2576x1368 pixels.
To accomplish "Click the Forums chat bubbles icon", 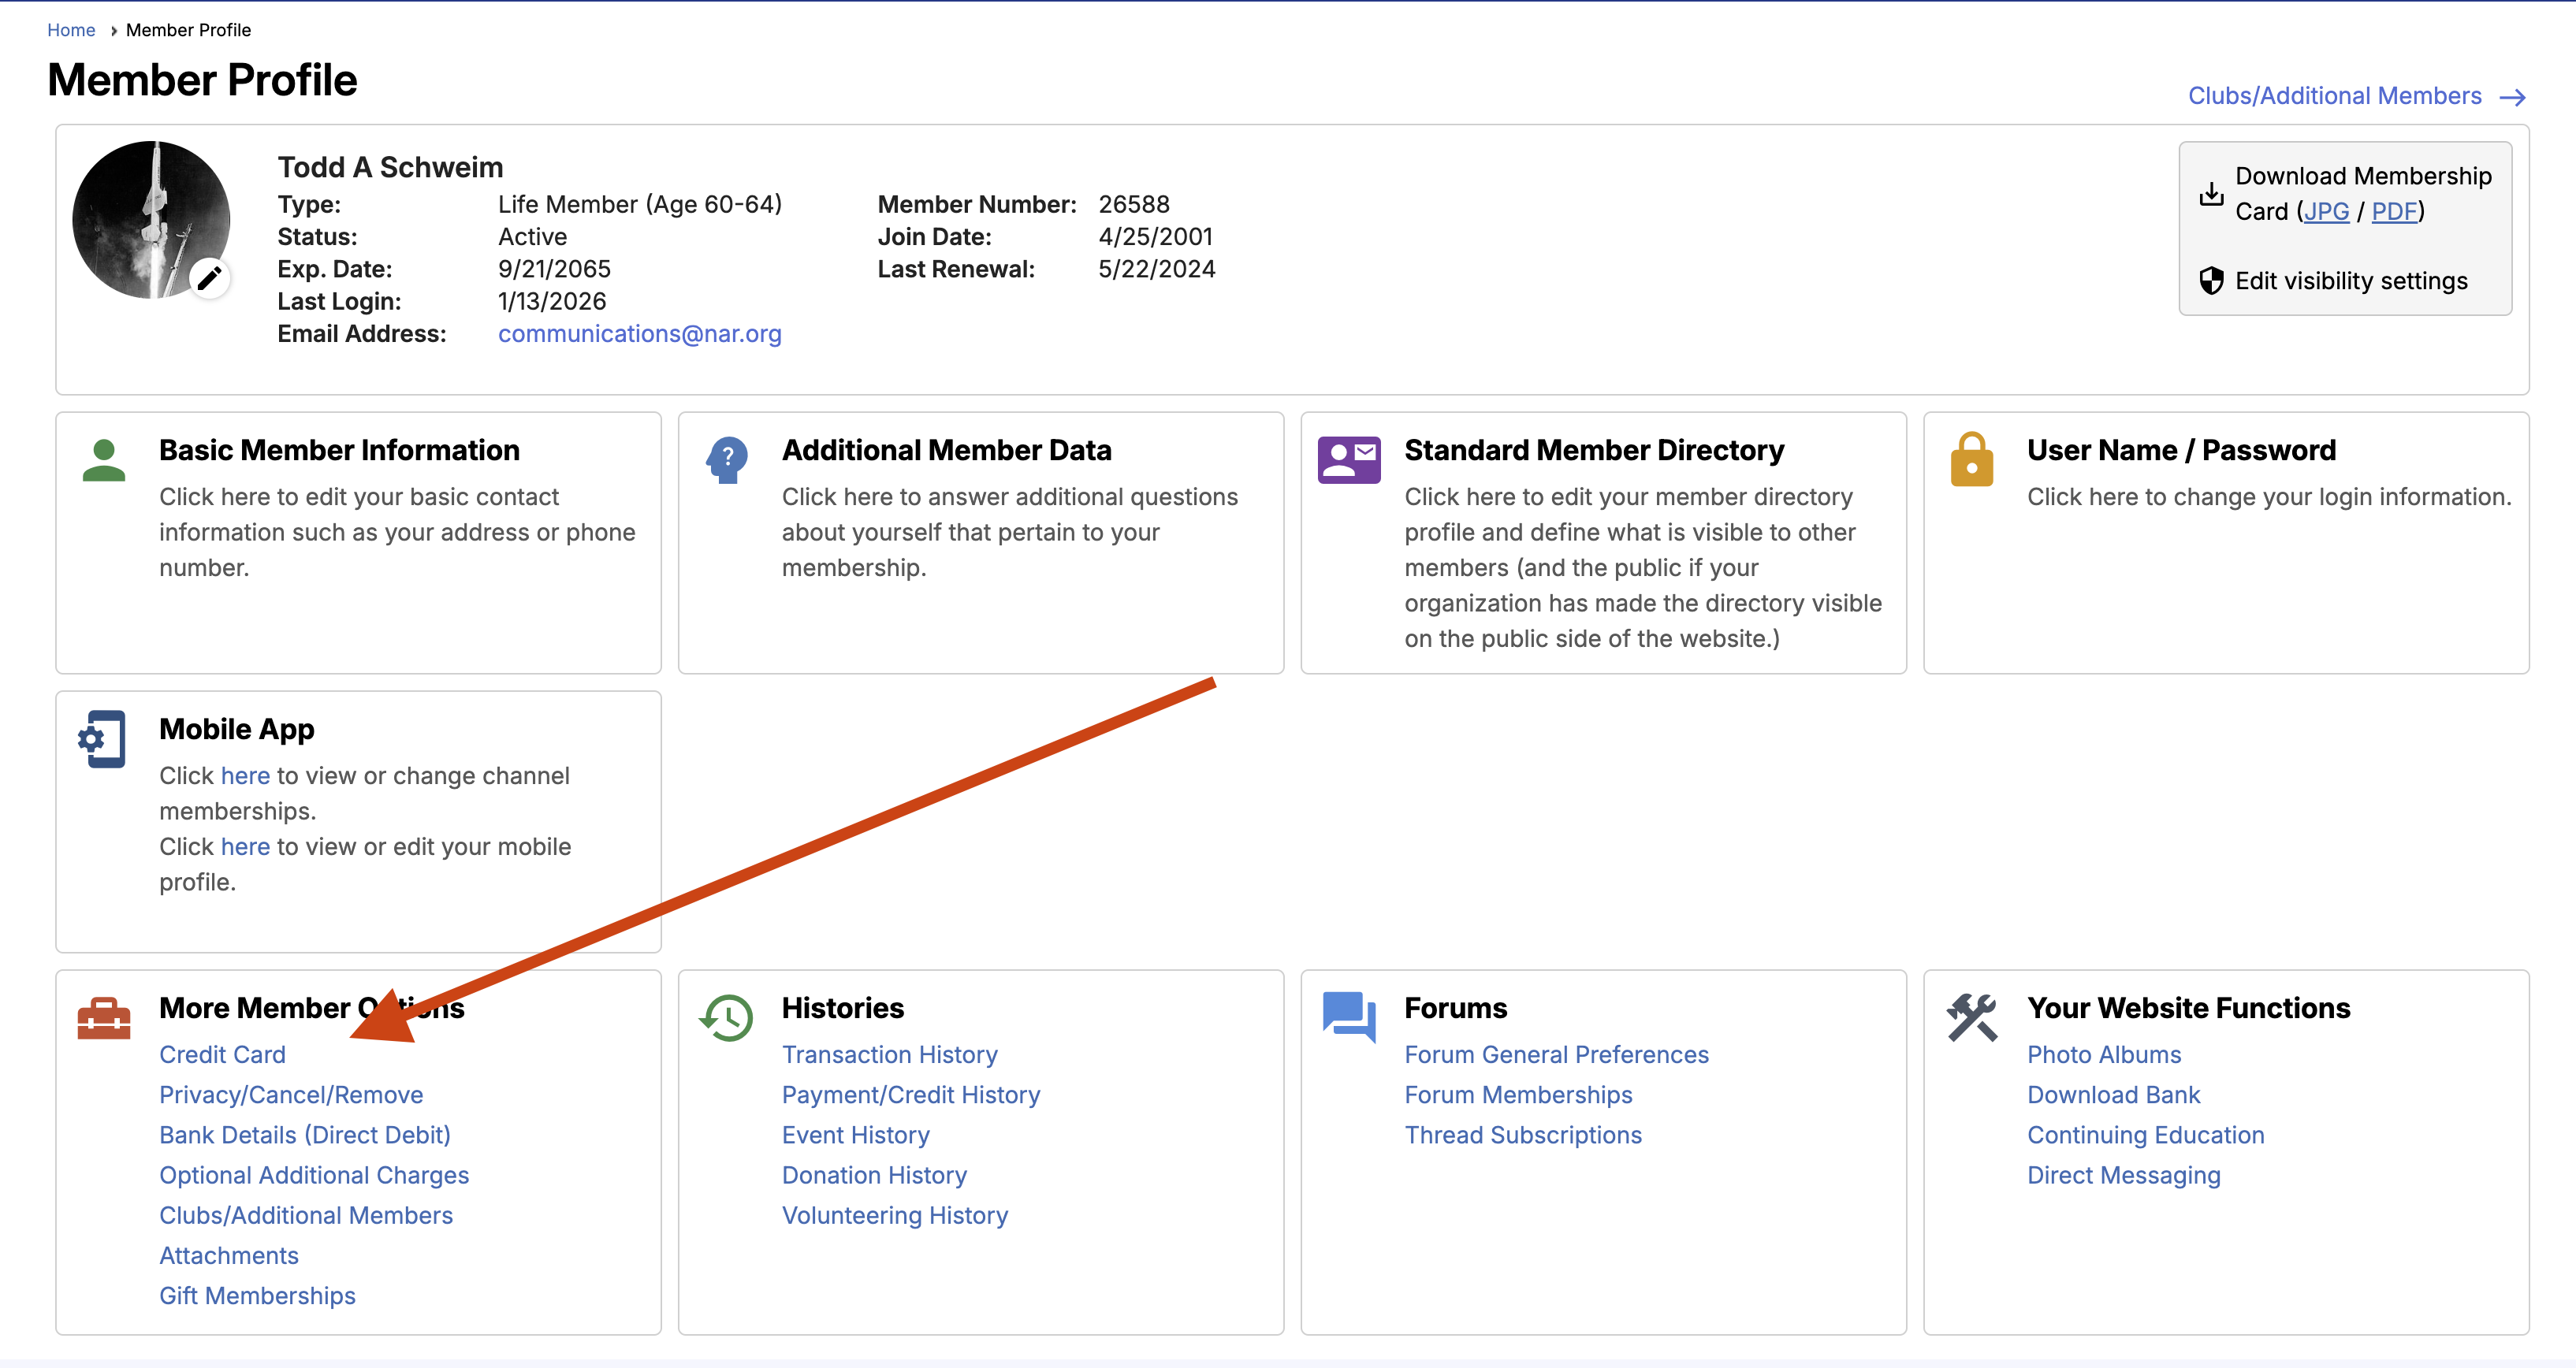I will click(1348, 1016).
